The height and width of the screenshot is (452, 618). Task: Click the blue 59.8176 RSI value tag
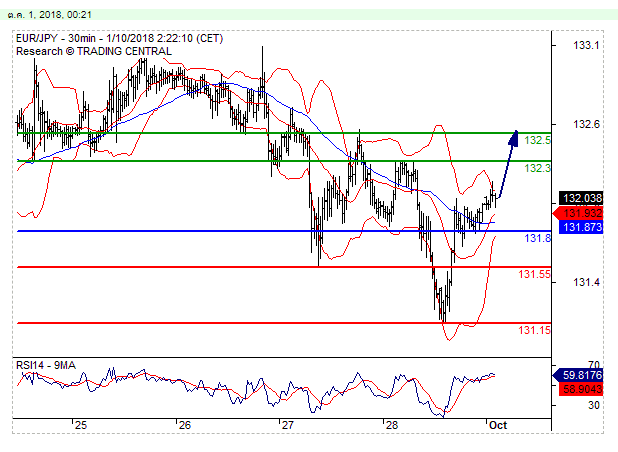579,375
